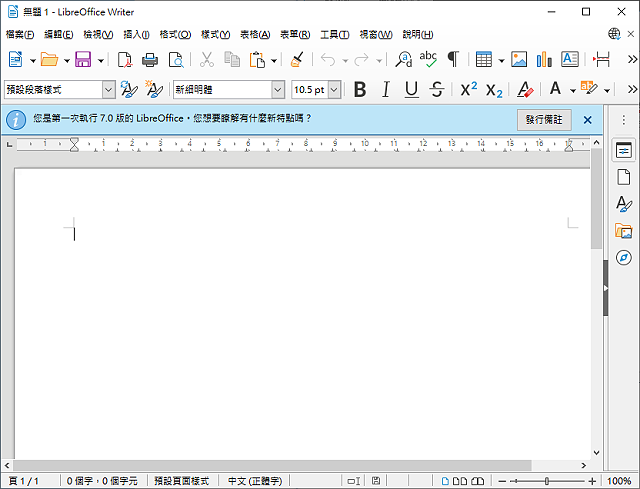This screenshot has width=640, height=489.
Task: Open Find and Replace
Action: click(x=404, y=60)
